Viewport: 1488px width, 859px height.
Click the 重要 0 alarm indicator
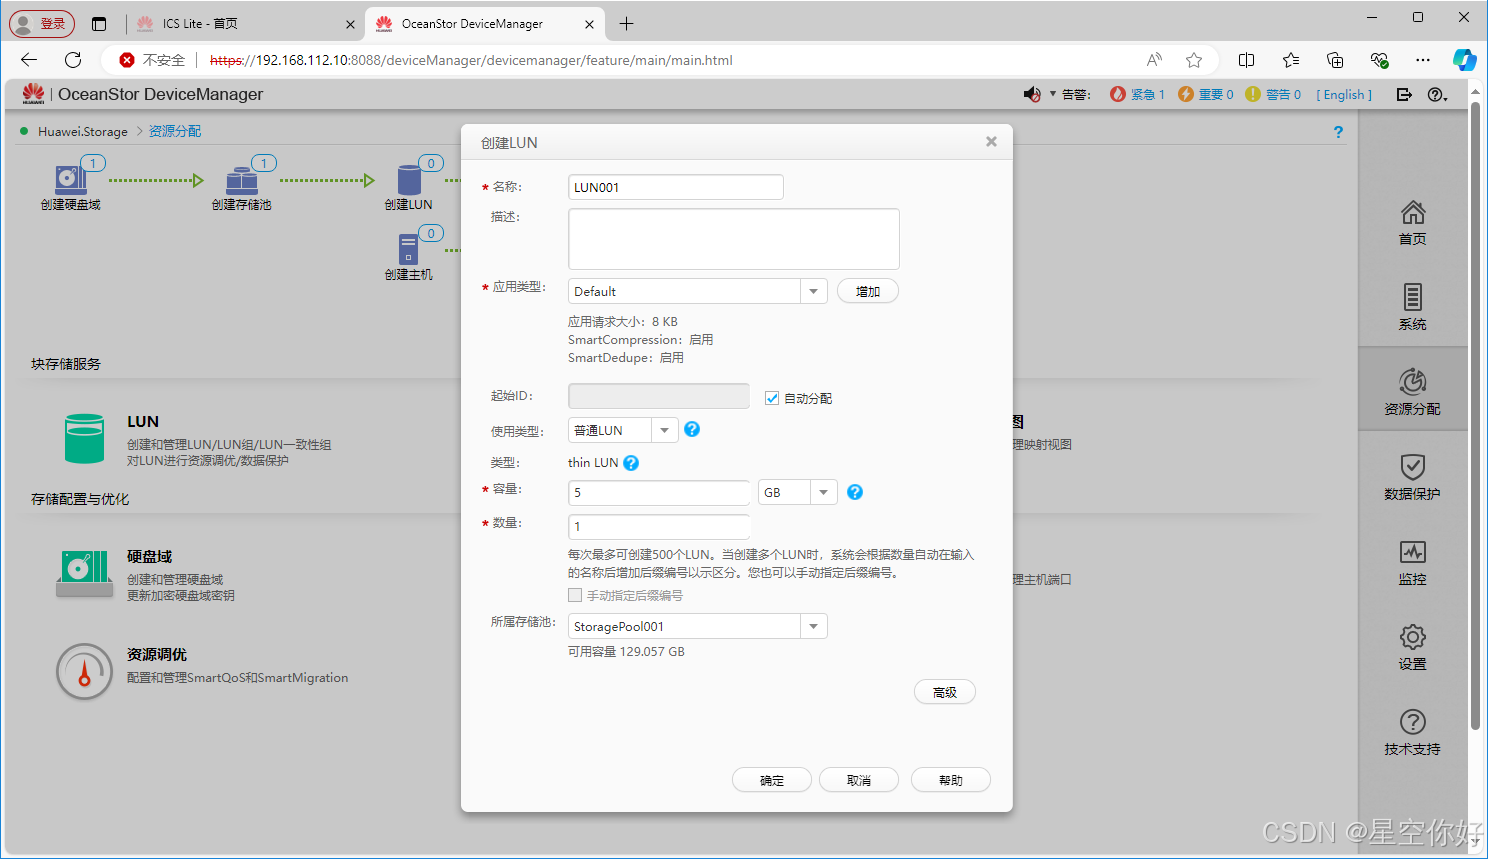(x=1206, y=94)
